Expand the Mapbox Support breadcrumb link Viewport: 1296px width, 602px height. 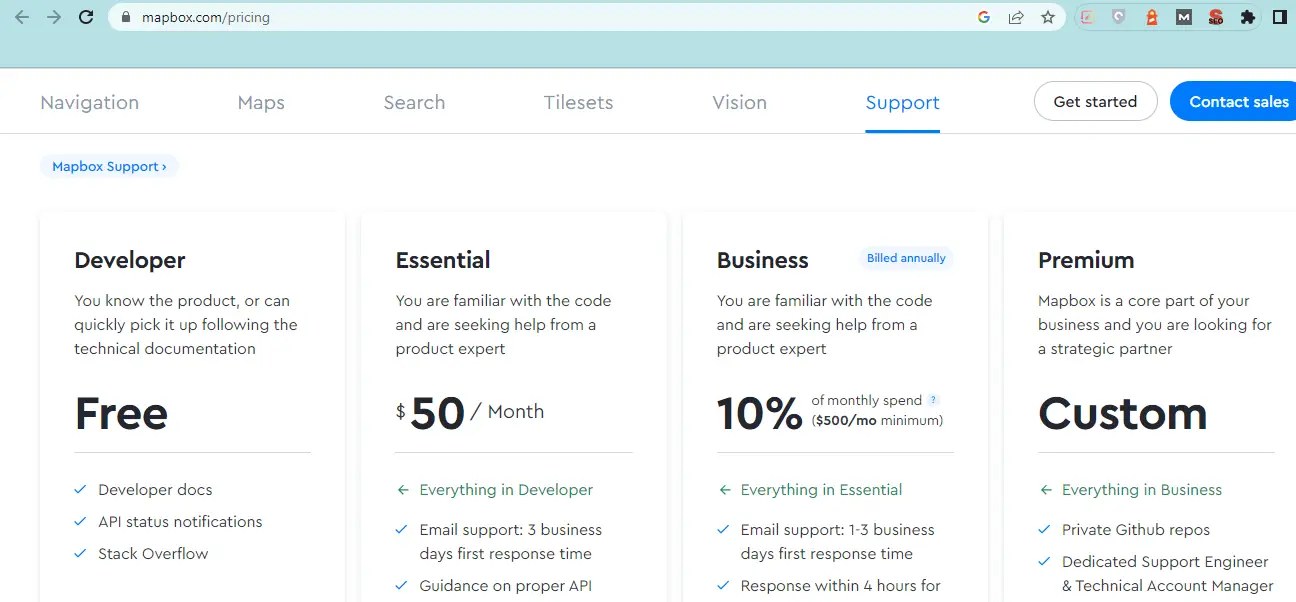(108, 166)
